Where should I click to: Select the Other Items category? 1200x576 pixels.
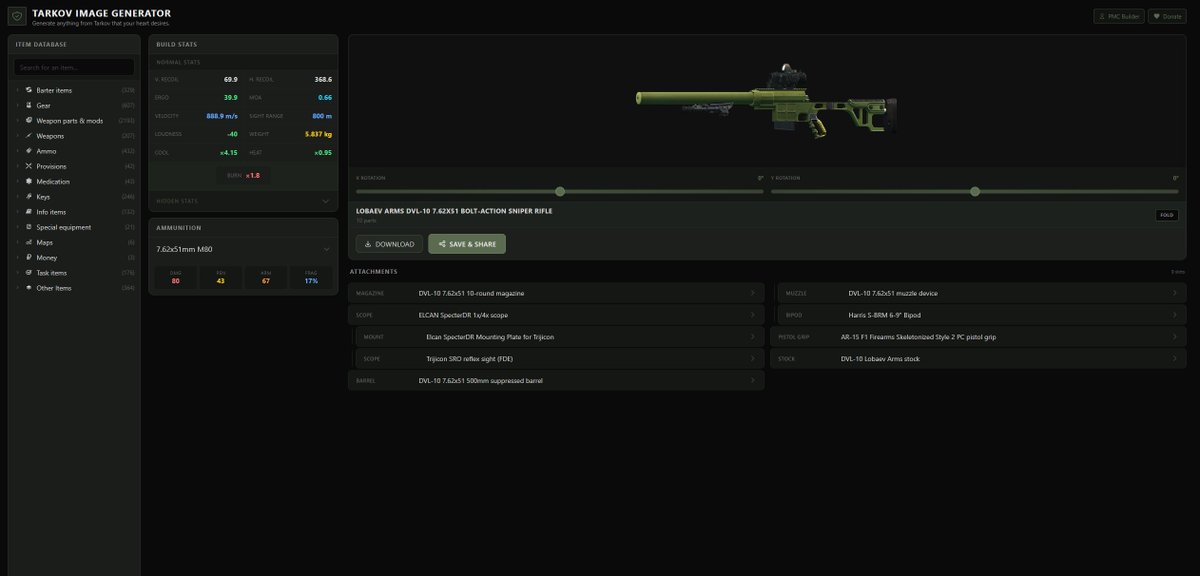pos(75,288)
